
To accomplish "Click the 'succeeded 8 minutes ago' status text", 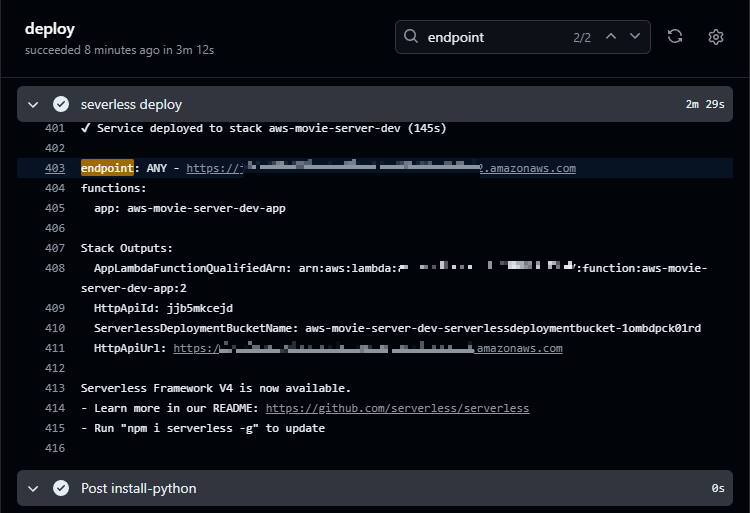I will tap(120, 50).
